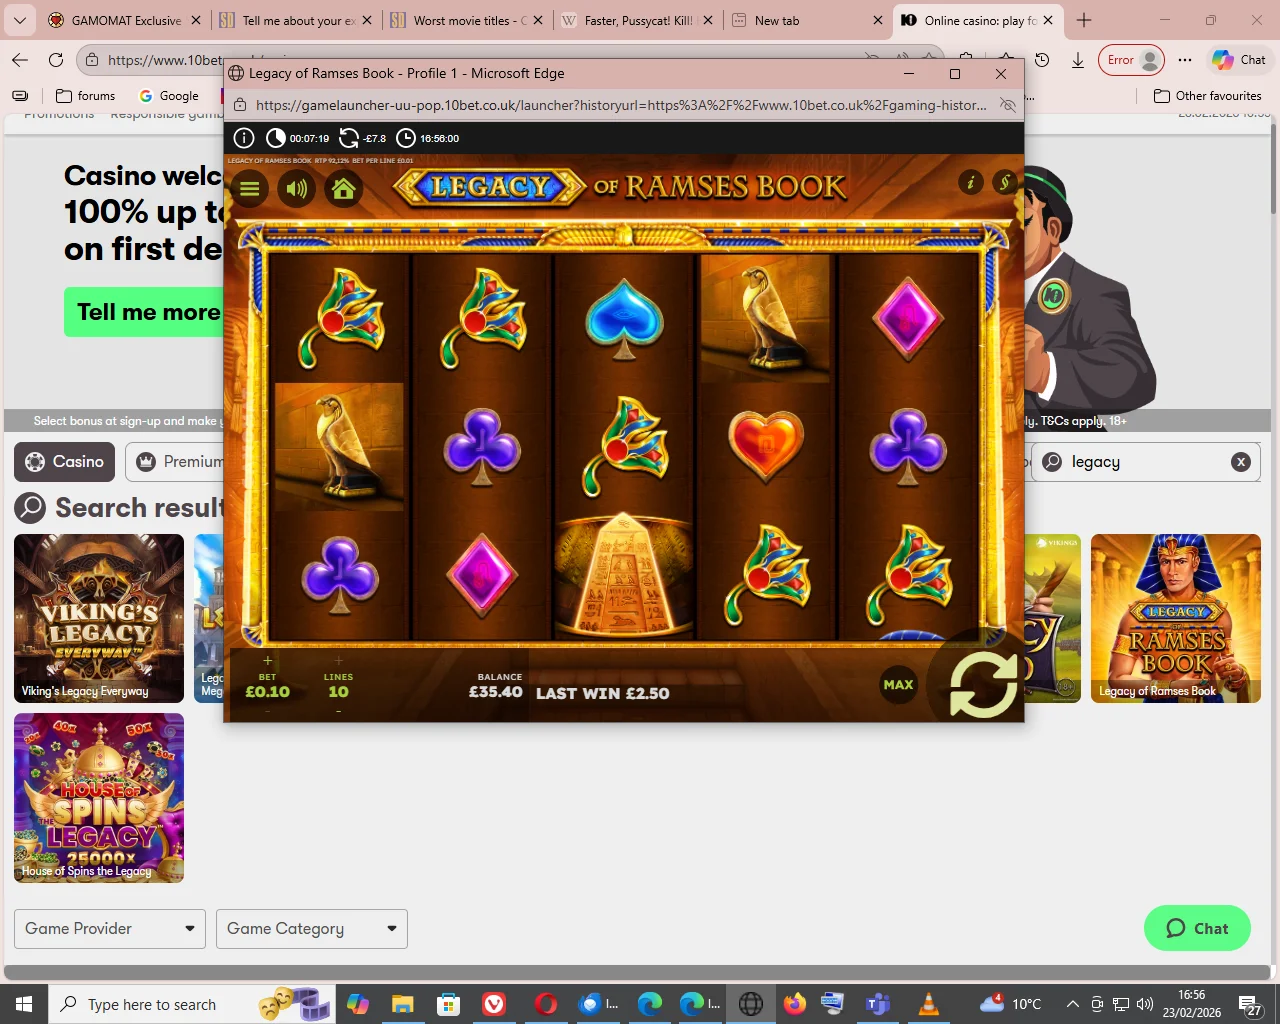This screenshot has width=1280, height=1024.
Task: Click the clock icon beside 16:56:00
Action: pyautogui.click(x=406, y=138)
